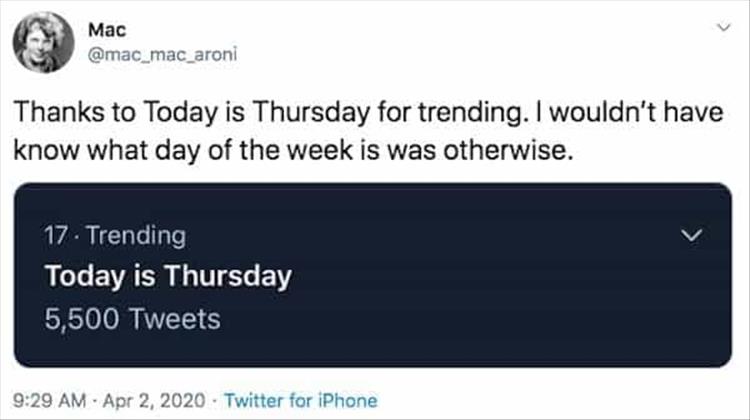Click the 9:29 AM timestamp
This screenshot has width=750, height=420.
(49, 400)
